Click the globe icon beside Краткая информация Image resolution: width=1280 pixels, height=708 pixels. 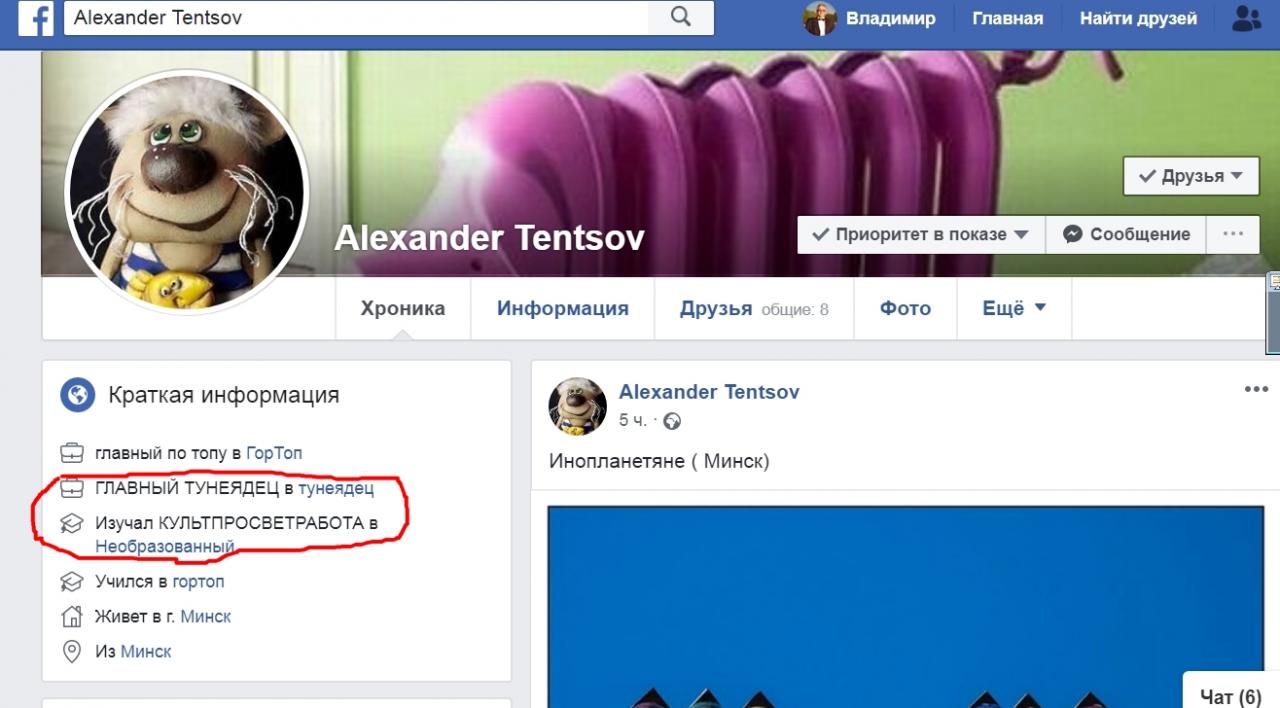(77, 395)
